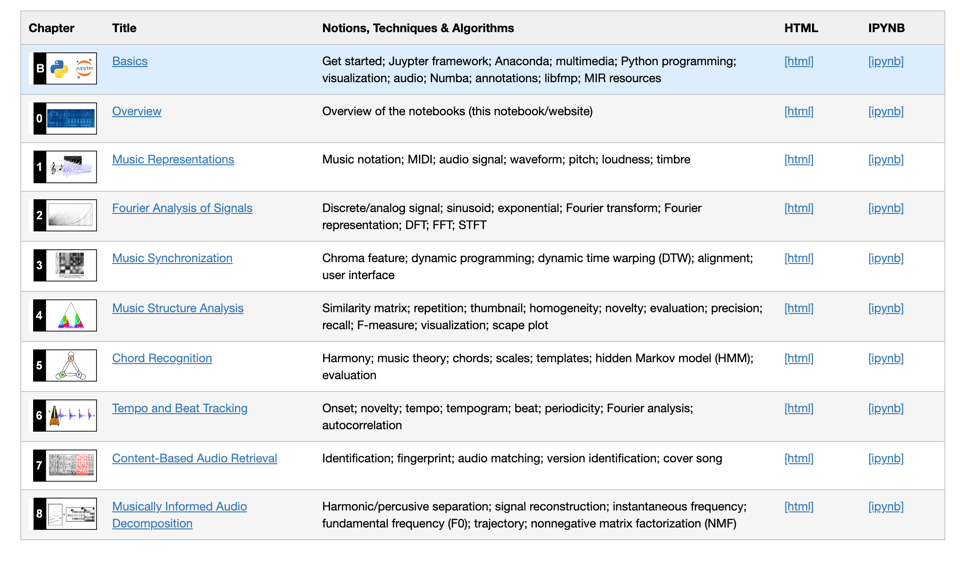Screen dimensions: 960x561
Task: Open the html version of Chord Recognition
Action: (799, 358)
